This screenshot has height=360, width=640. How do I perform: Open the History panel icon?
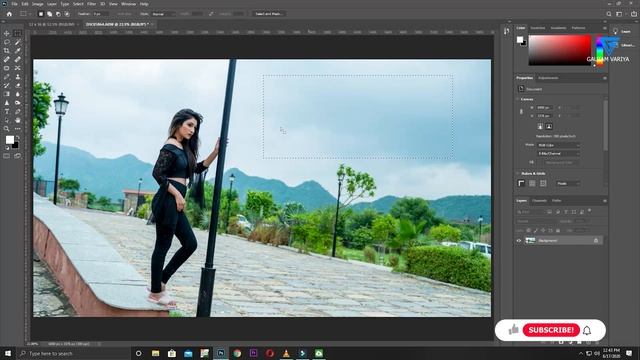pos(507,31)
